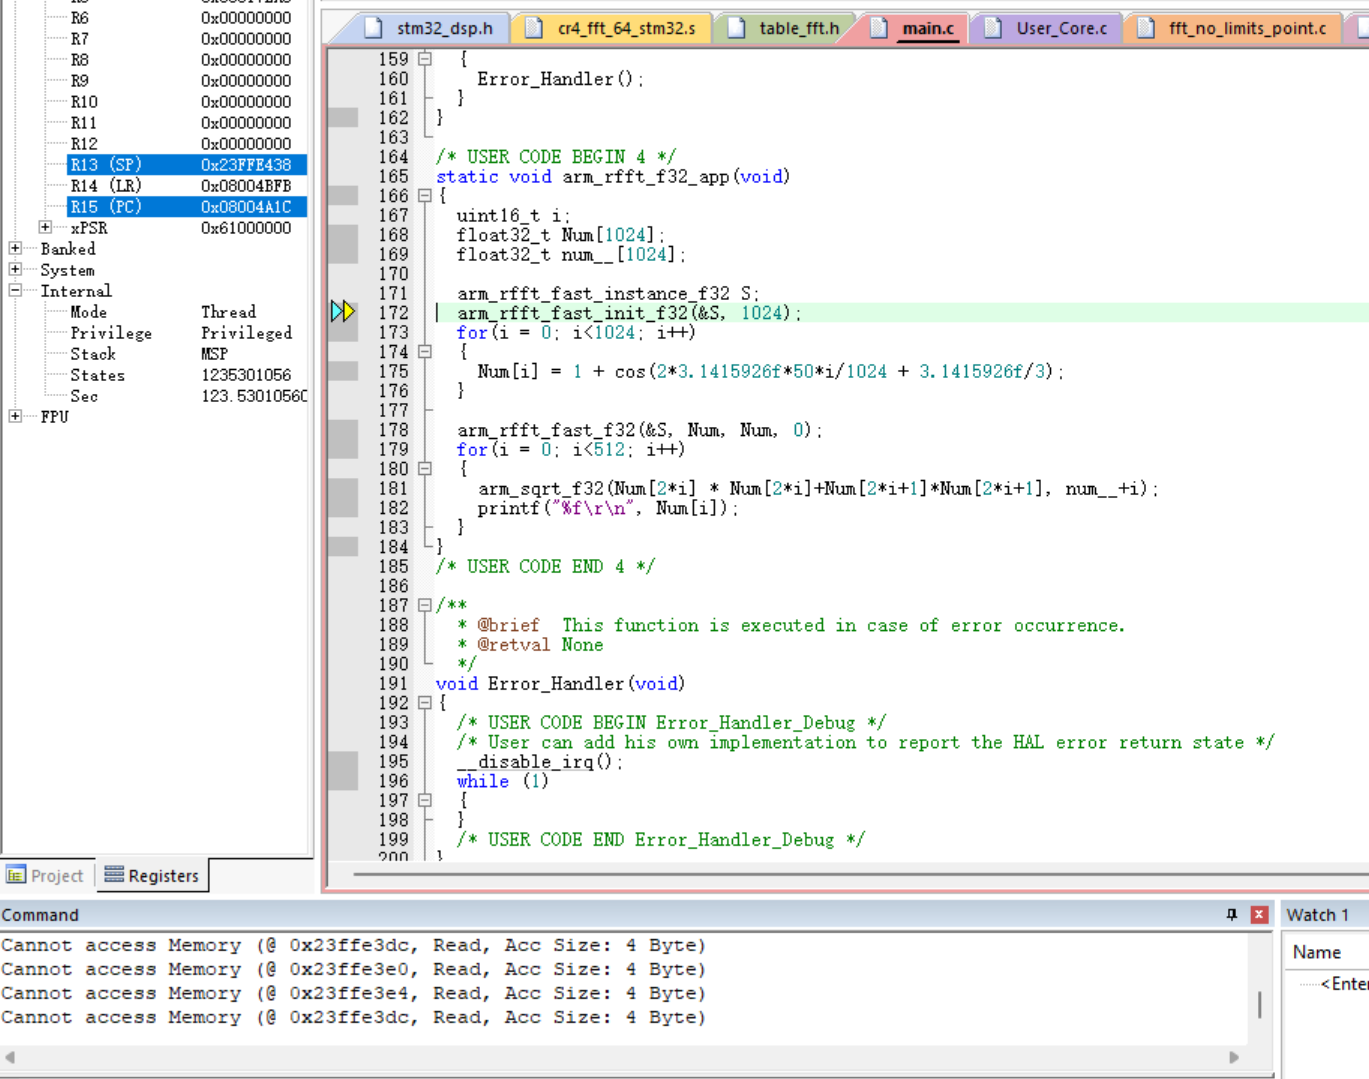Click the Project tab icon
1369x1079 pixels.
pyautogui.click(x=16, y=876)
